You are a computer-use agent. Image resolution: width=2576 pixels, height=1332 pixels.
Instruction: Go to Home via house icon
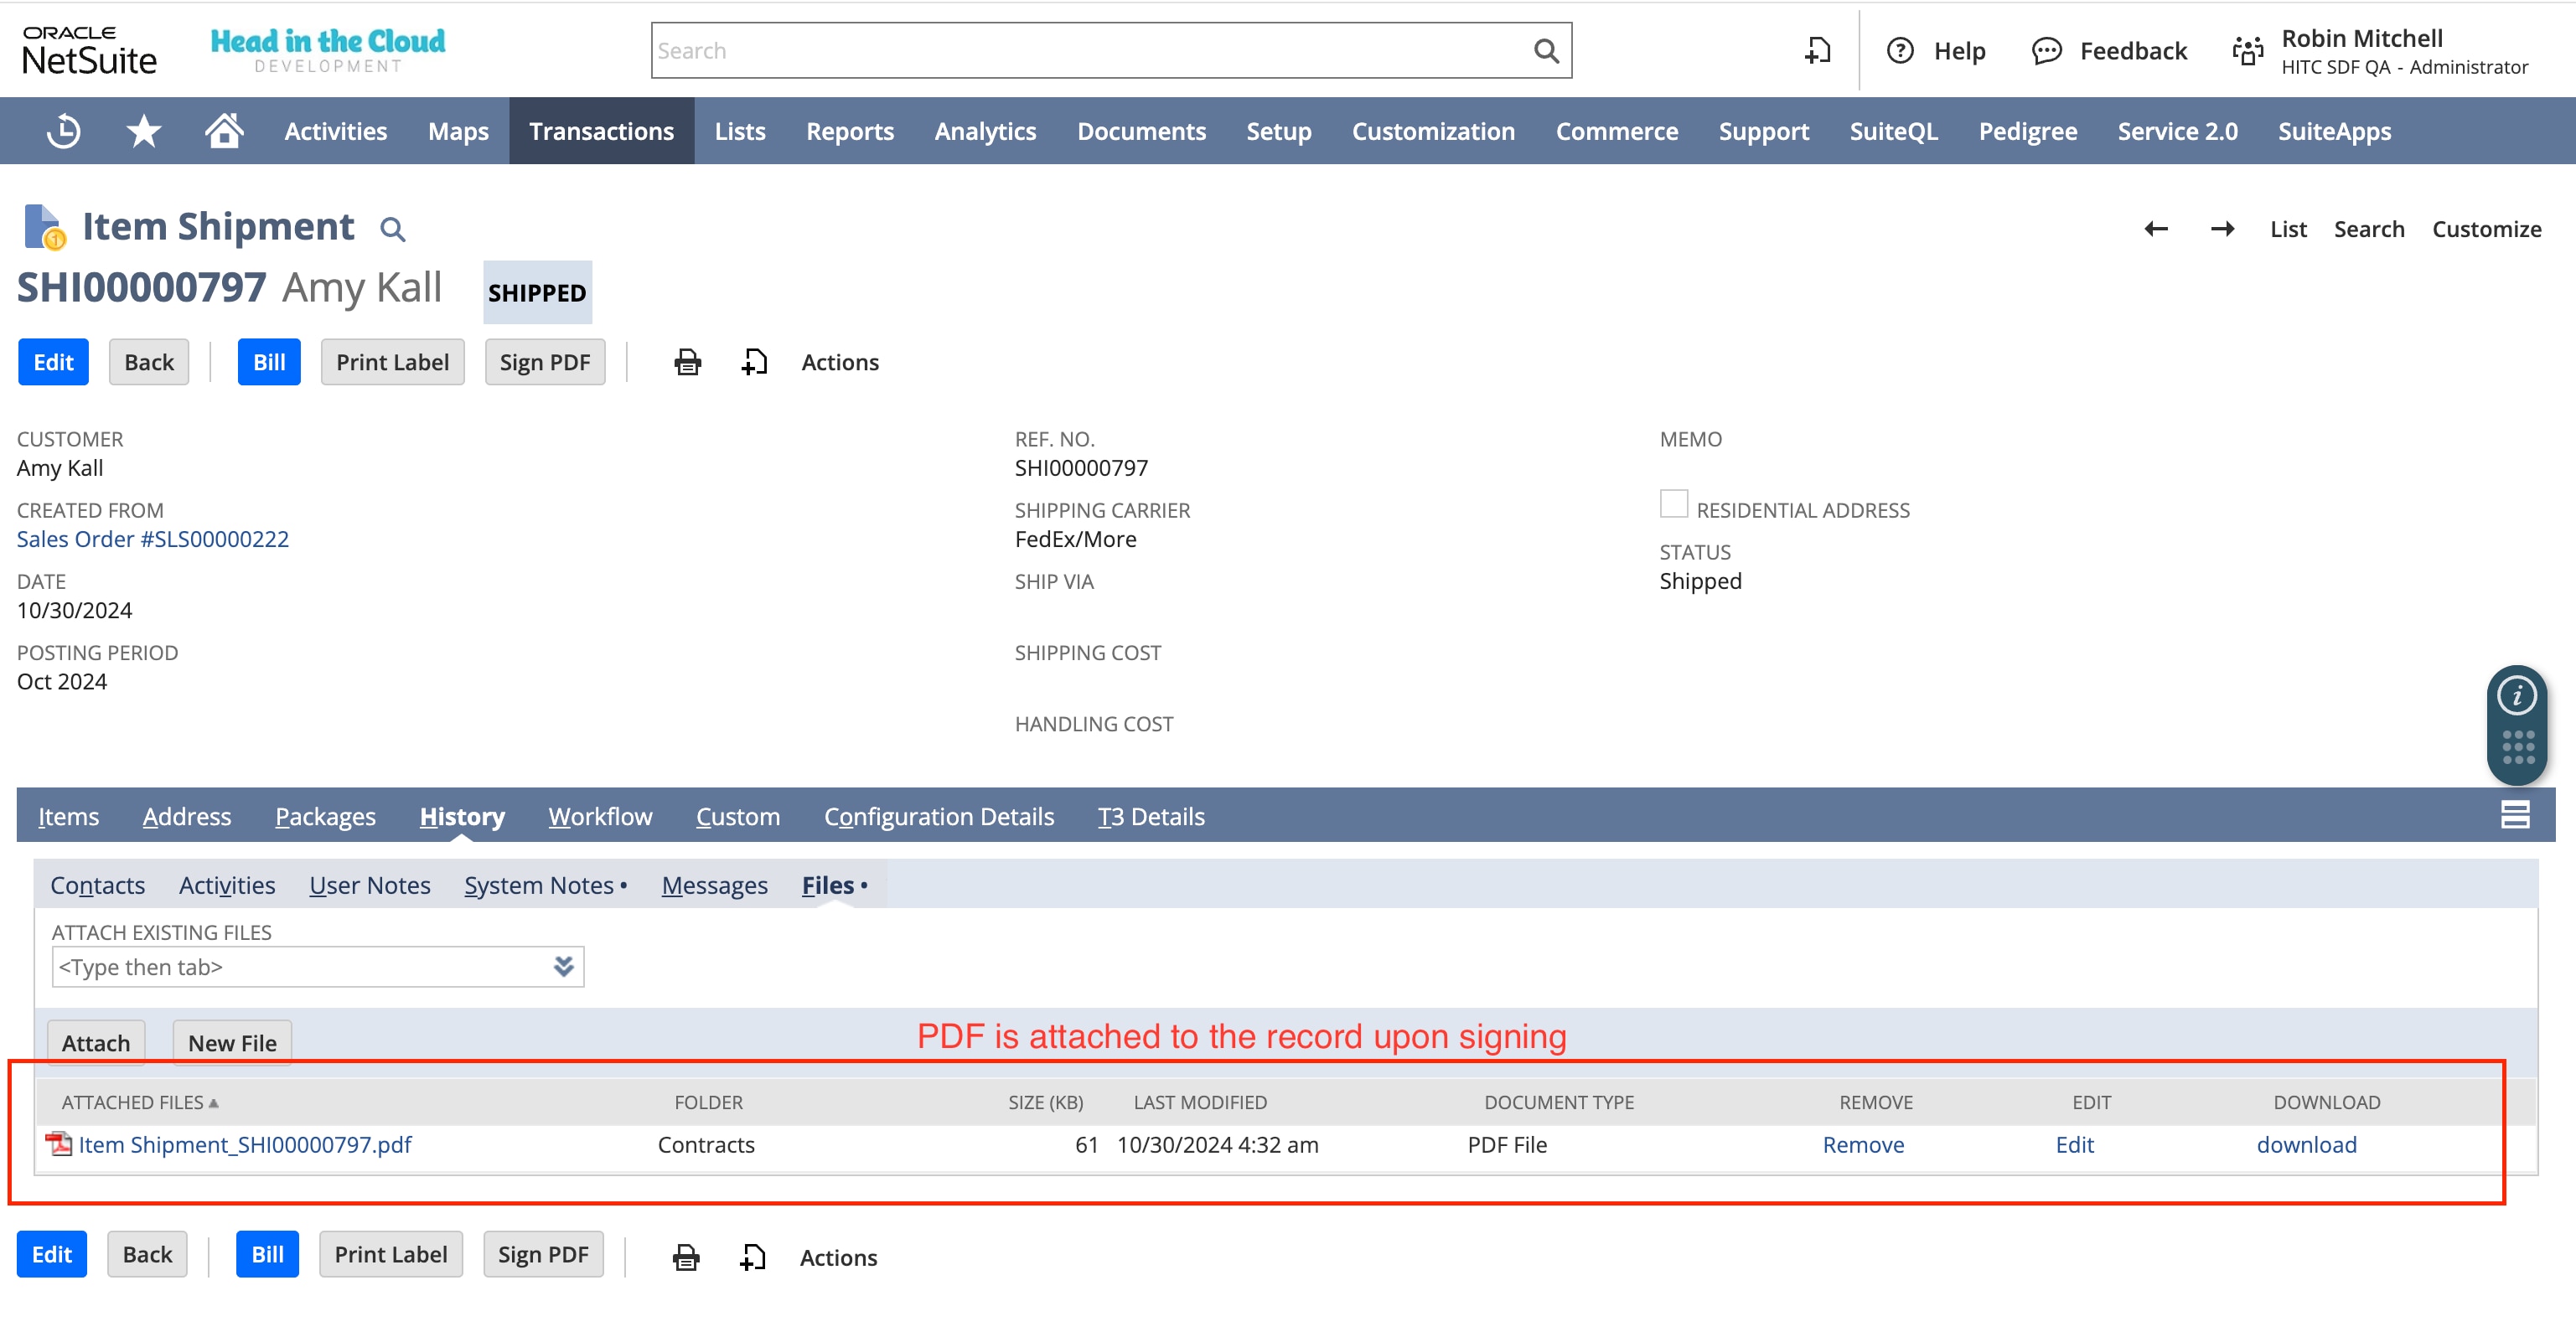224,131
